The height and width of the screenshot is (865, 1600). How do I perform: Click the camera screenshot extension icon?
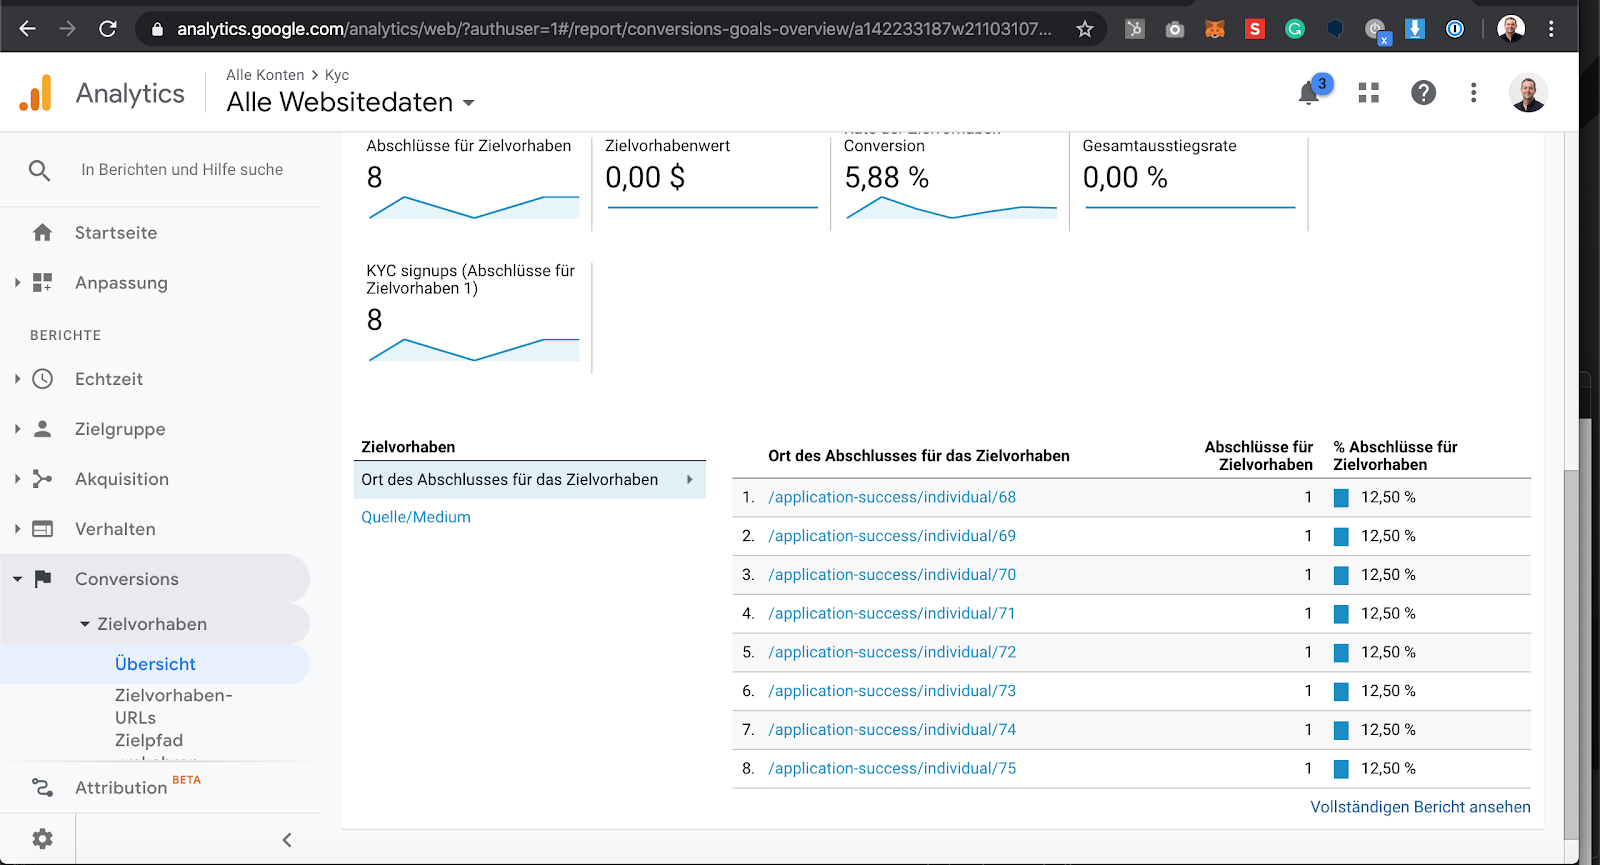tap(1175, 29)
